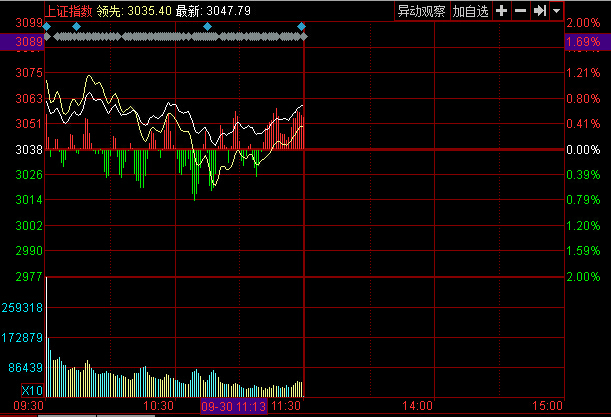Click the X10 volume multiplier label

30,390
